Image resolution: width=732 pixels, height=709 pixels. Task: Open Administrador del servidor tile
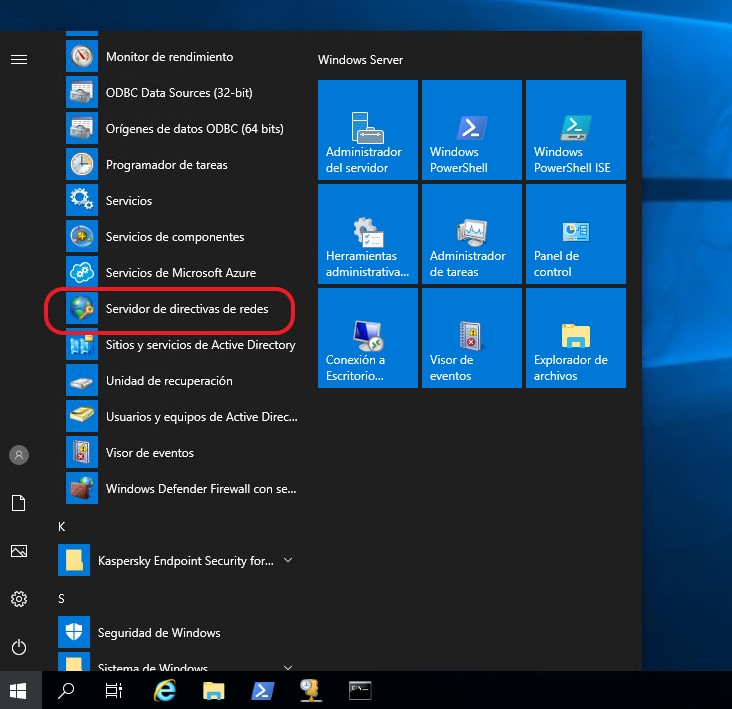click(368, 130)
